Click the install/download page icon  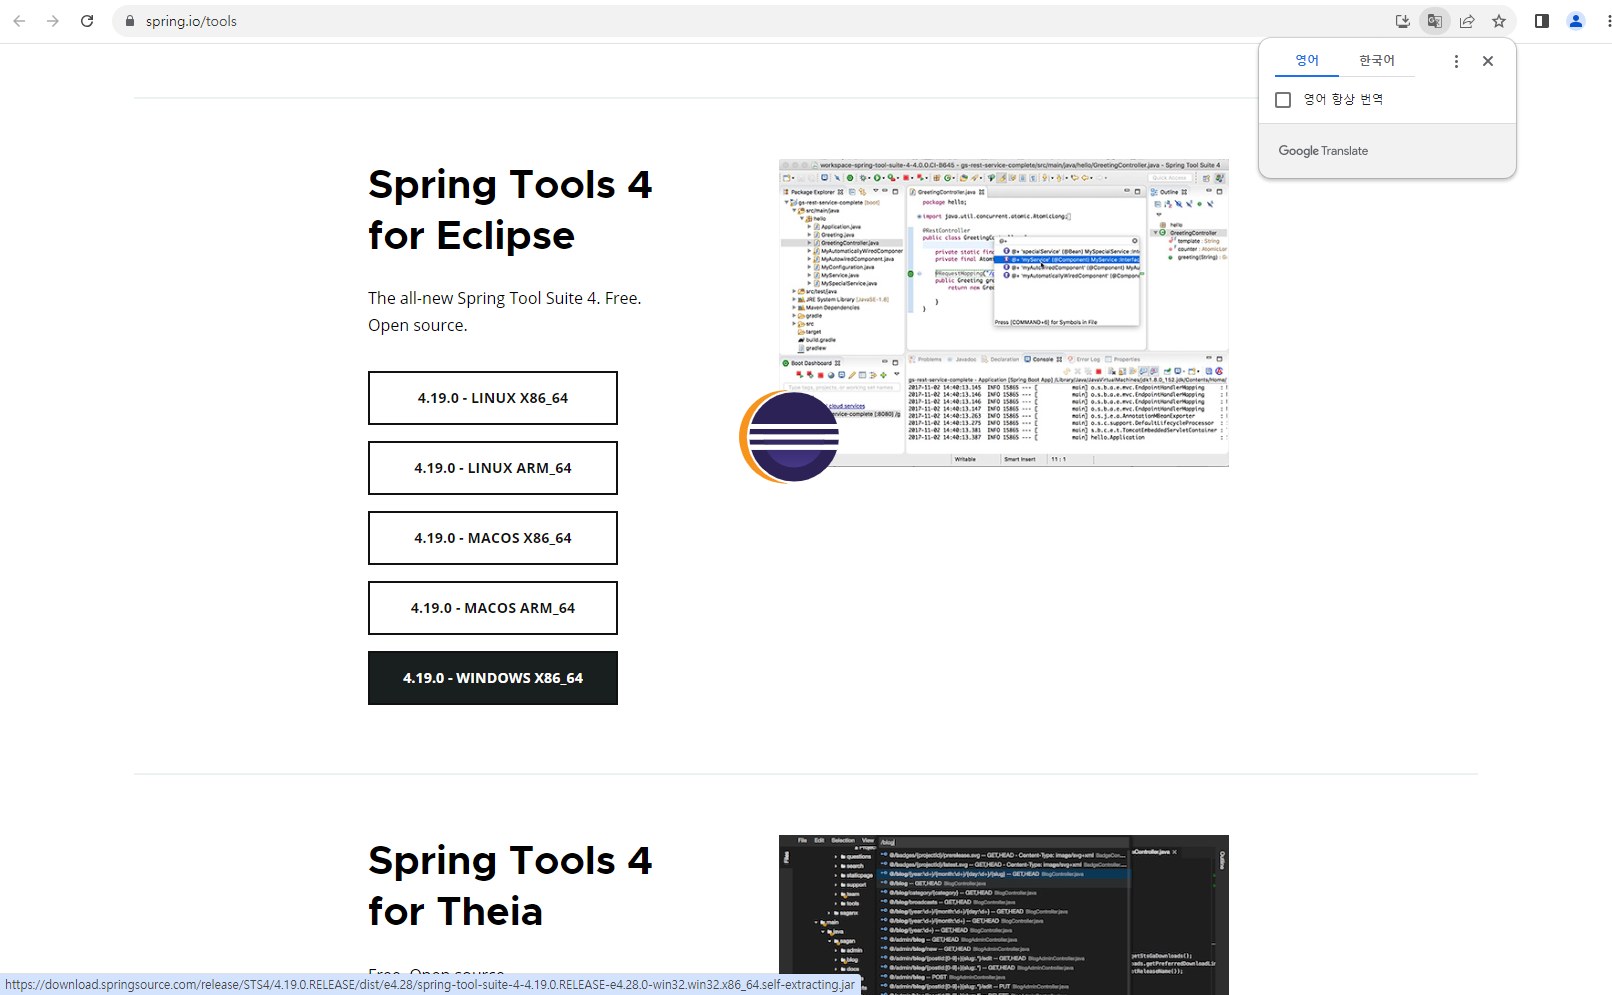[1402, 20]
